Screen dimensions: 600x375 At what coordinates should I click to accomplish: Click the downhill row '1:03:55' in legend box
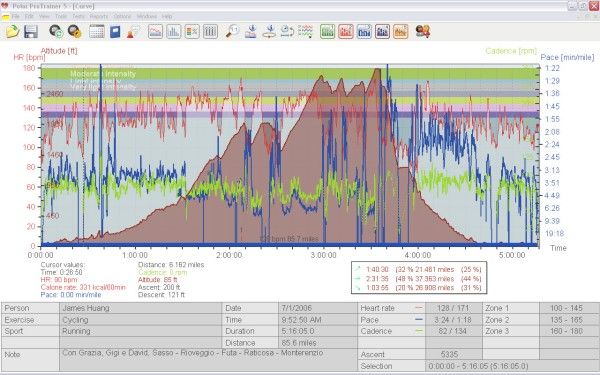click(419, 287)
